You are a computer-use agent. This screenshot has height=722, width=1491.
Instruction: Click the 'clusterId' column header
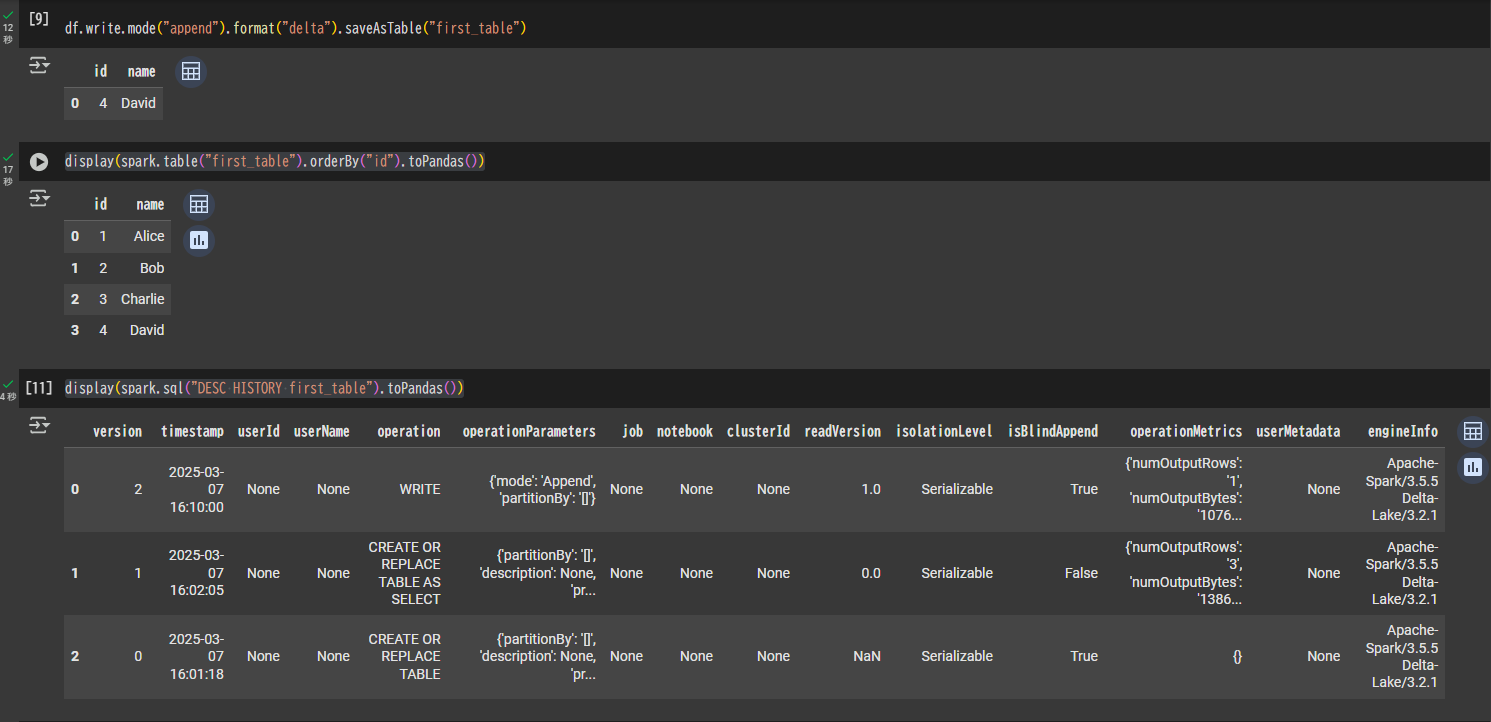tap(758, 432)
